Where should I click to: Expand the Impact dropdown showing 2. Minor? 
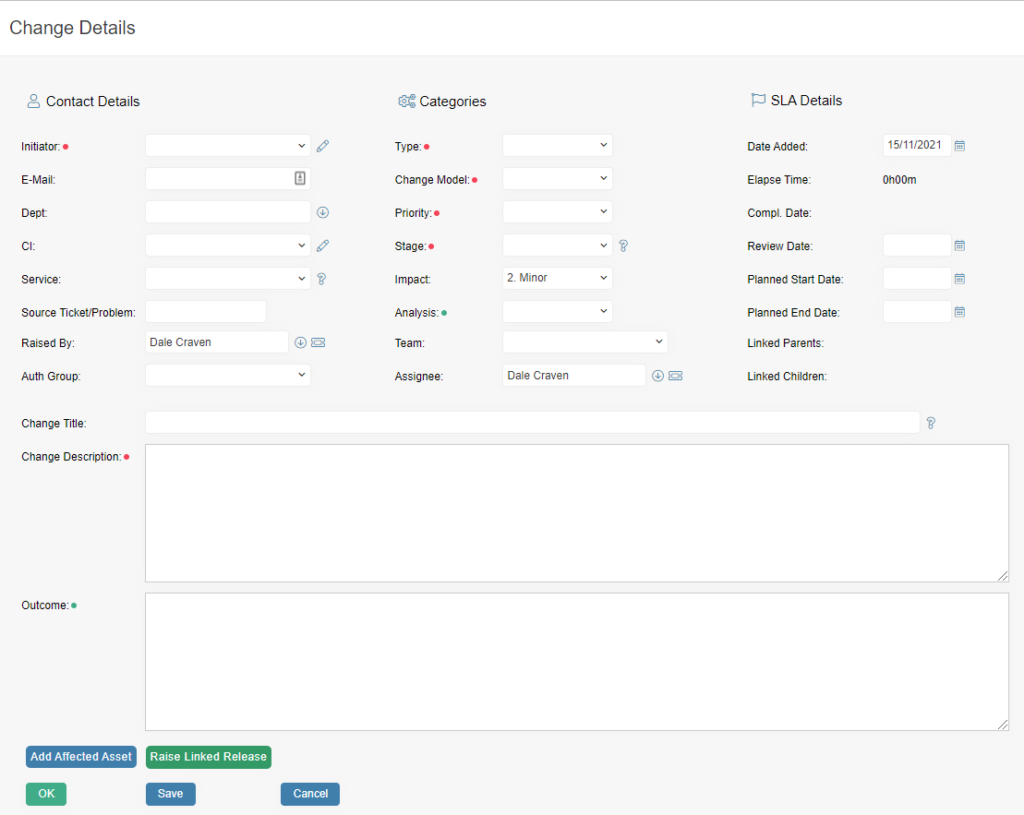coord(557,278)
